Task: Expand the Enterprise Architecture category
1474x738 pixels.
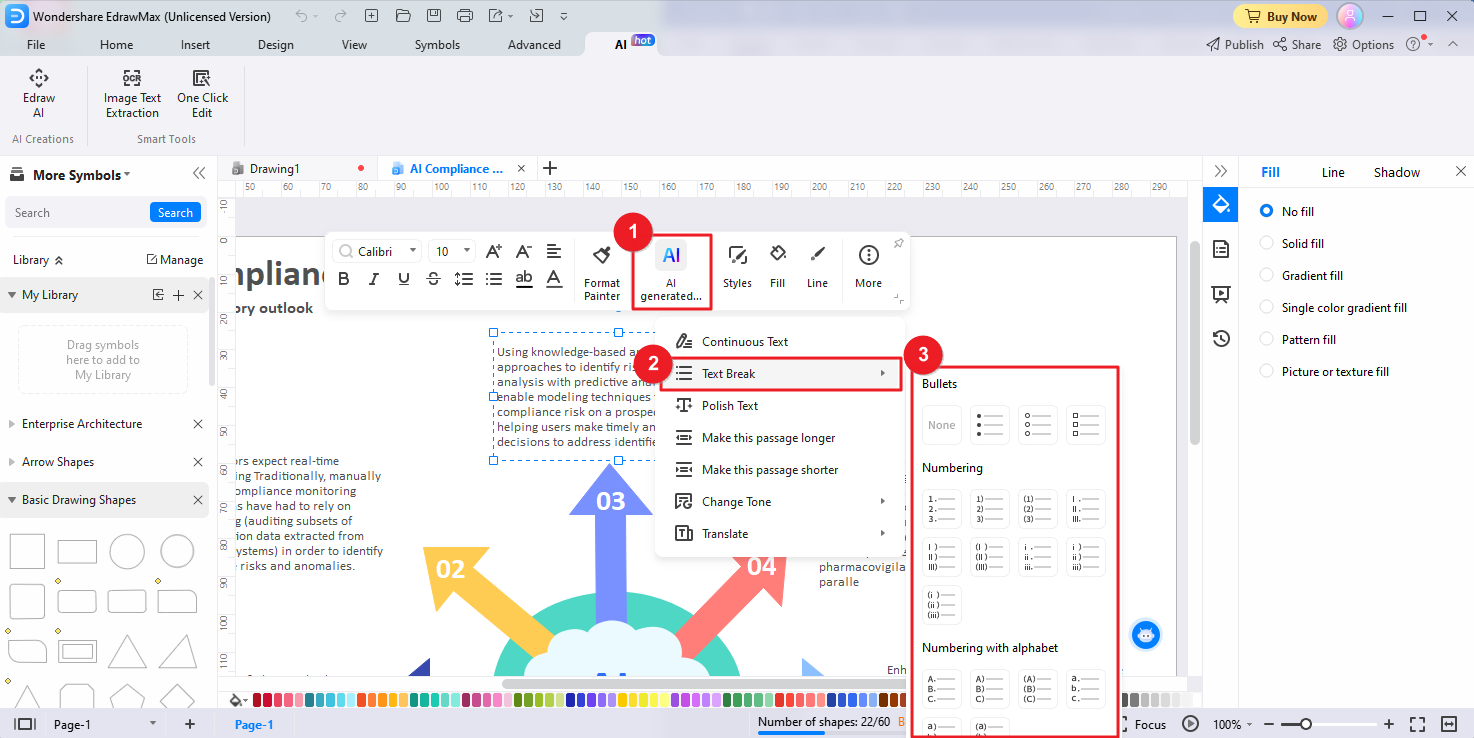Action: coord(13,424)
